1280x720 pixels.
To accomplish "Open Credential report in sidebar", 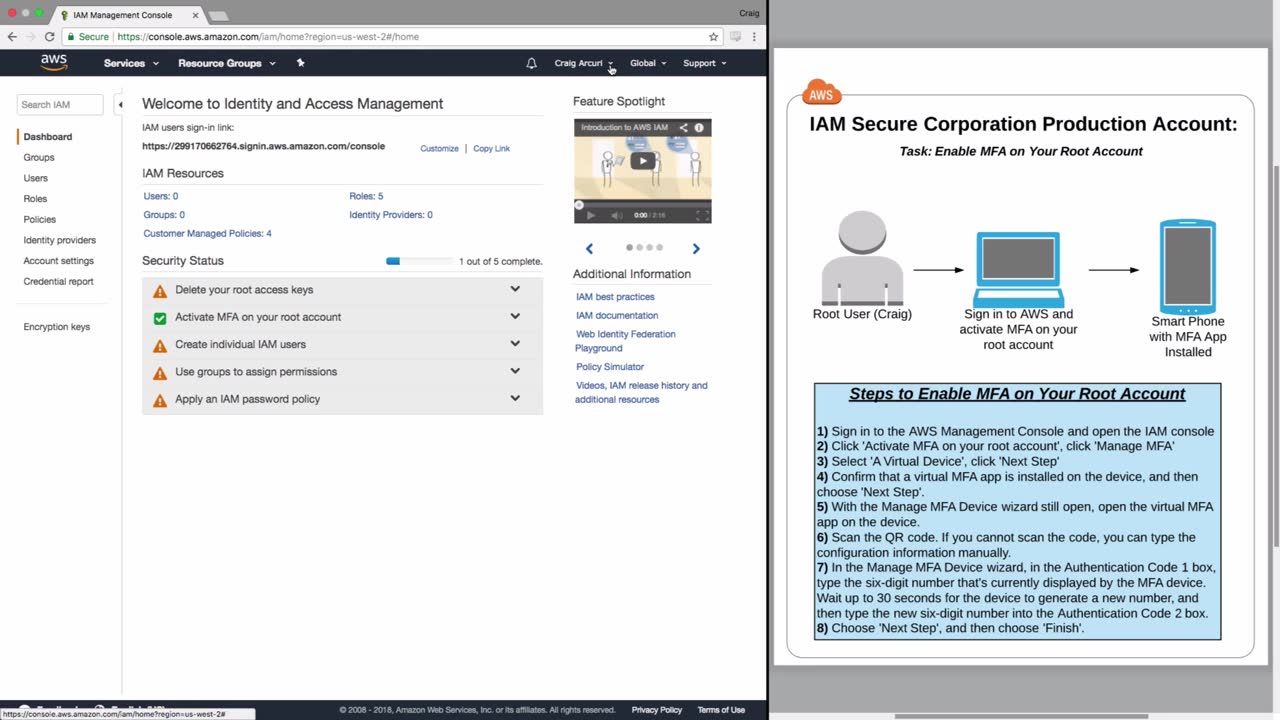I will [59, 282].
